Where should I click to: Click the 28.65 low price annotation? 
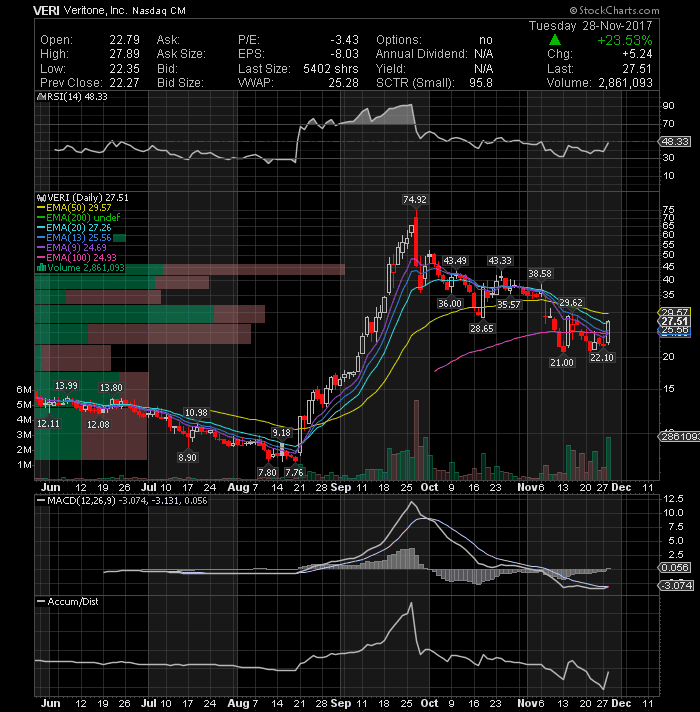point(482,329)
